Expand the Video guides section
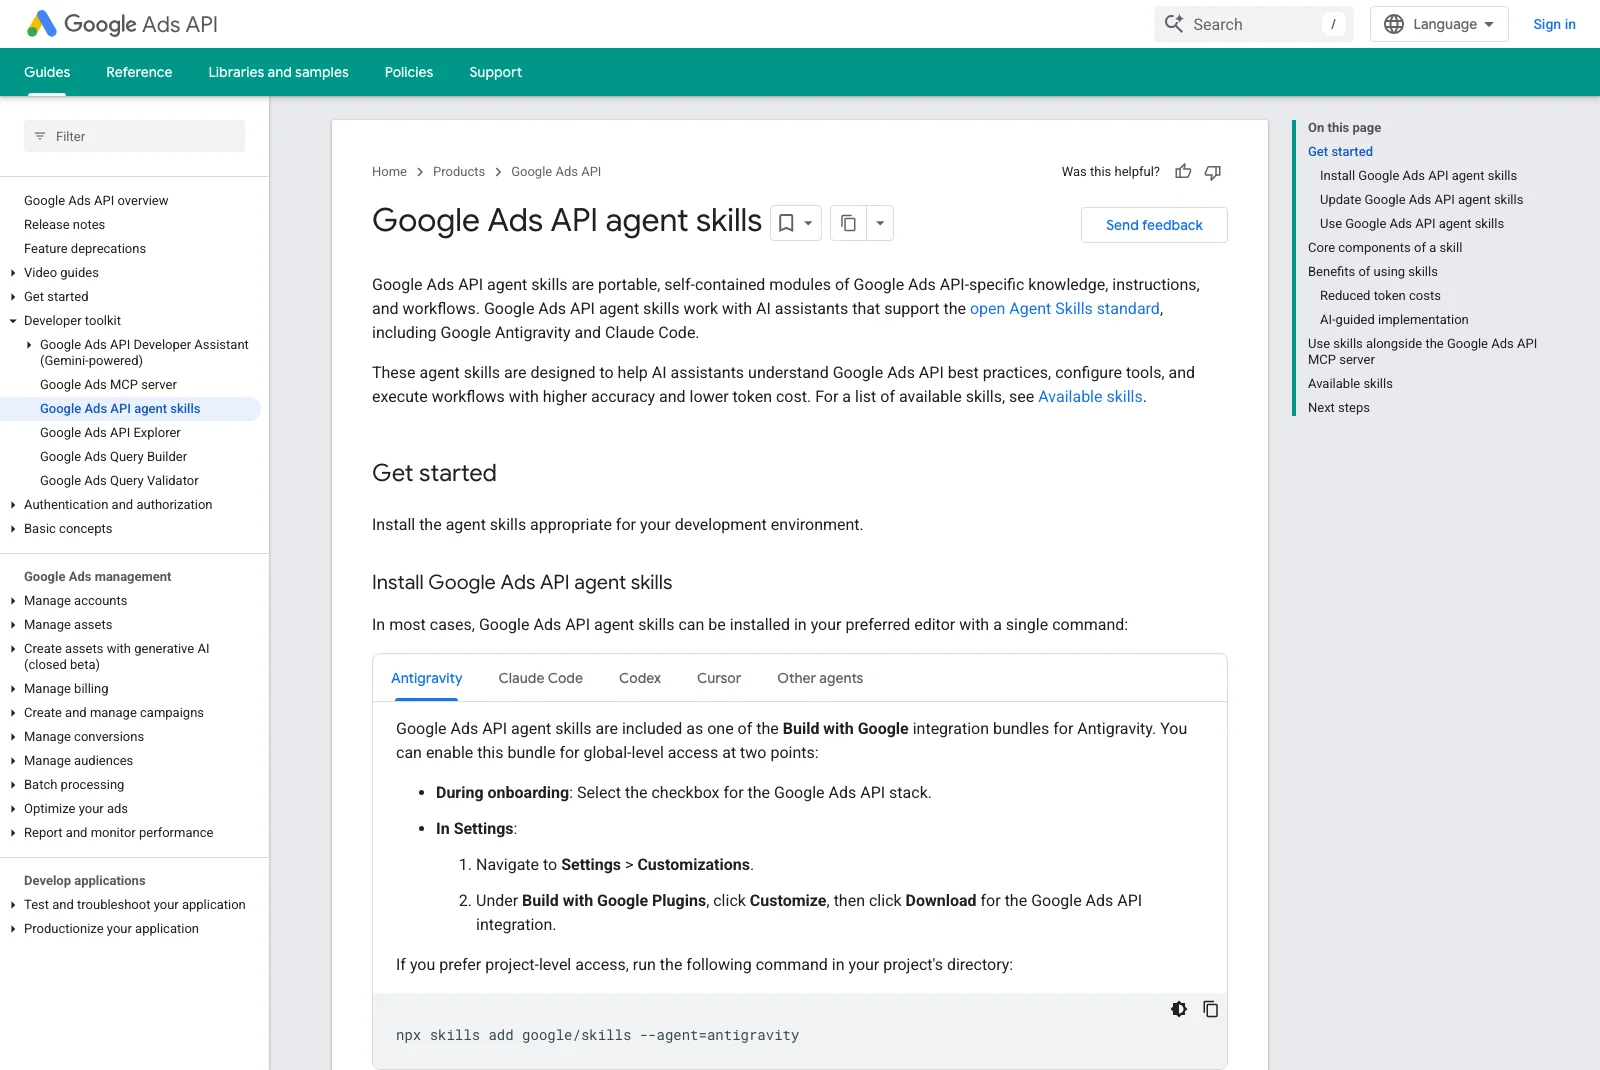 click(x=13, y=273)
